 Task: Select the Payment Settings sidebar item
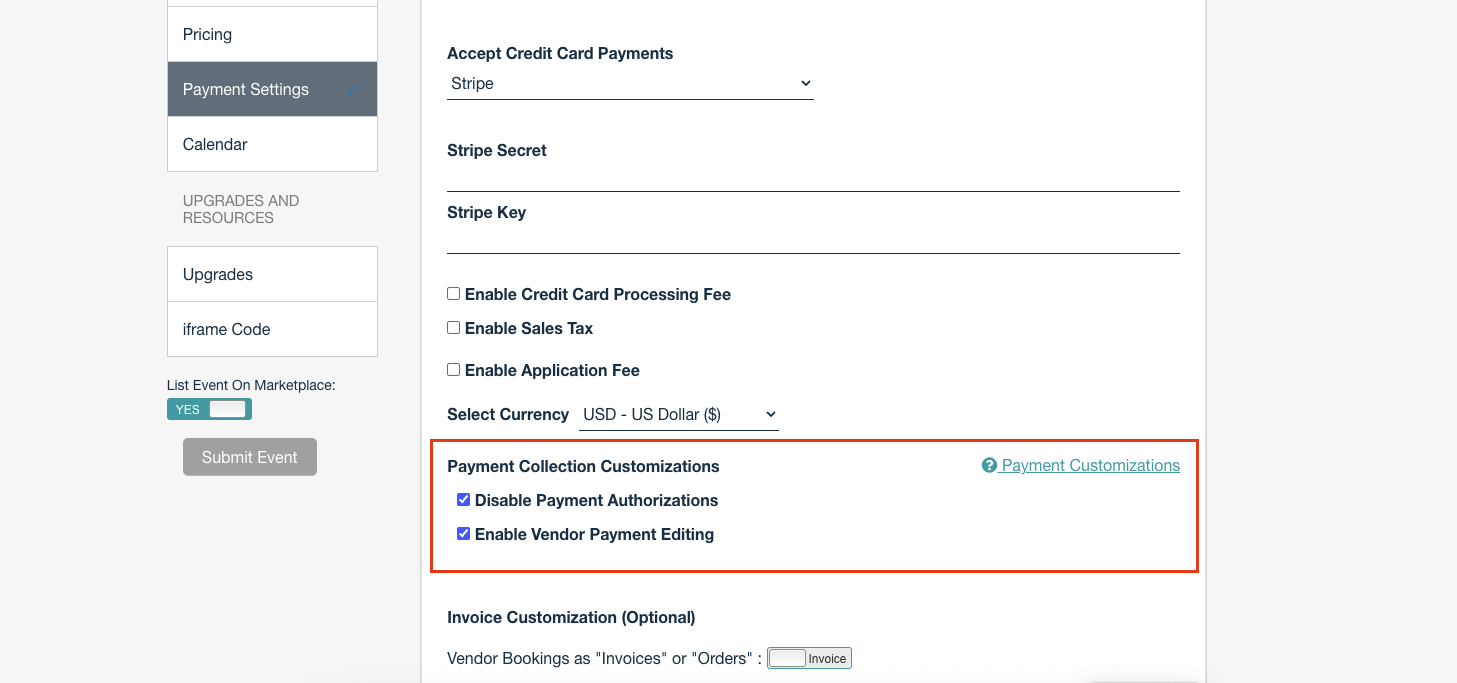coord(272,89)
